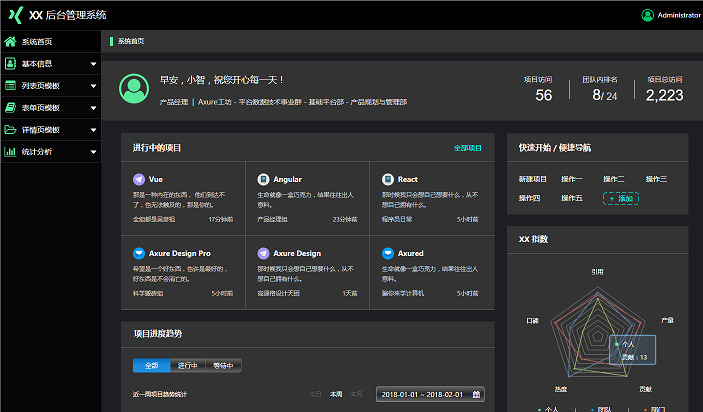Click the 产品经理组 team name
Viewport: 703px width, 412px height.
(x=272, y=220)
